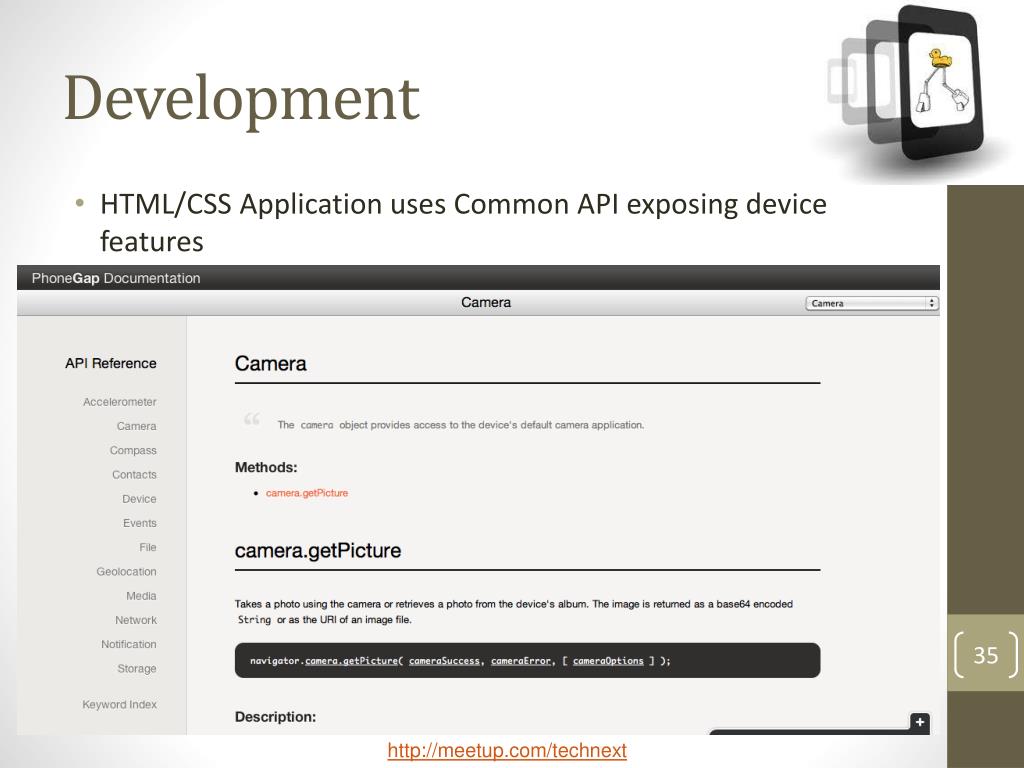This screenshot has width=1024, height=768.
Task: Click the centered Camera title in toolbar
Action: (x=486, y=302)
